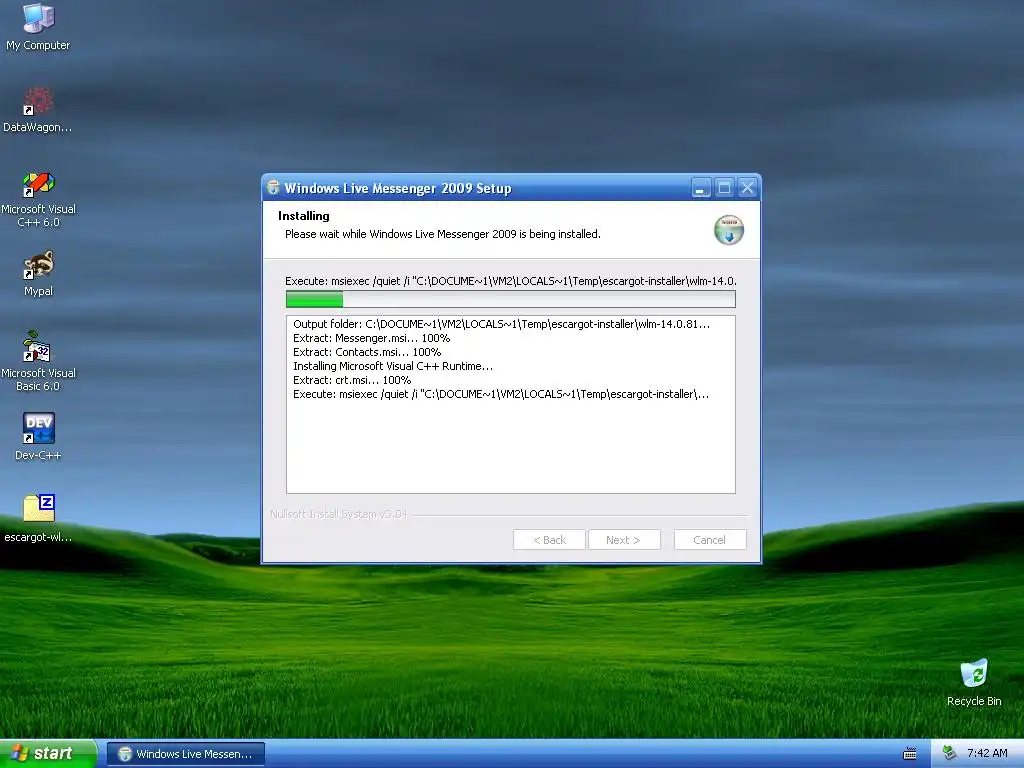The height and width of the screenshot is (768, 1024).
Task: Select the Dev-C++ desktop shortcut
Action: point(38,437)
